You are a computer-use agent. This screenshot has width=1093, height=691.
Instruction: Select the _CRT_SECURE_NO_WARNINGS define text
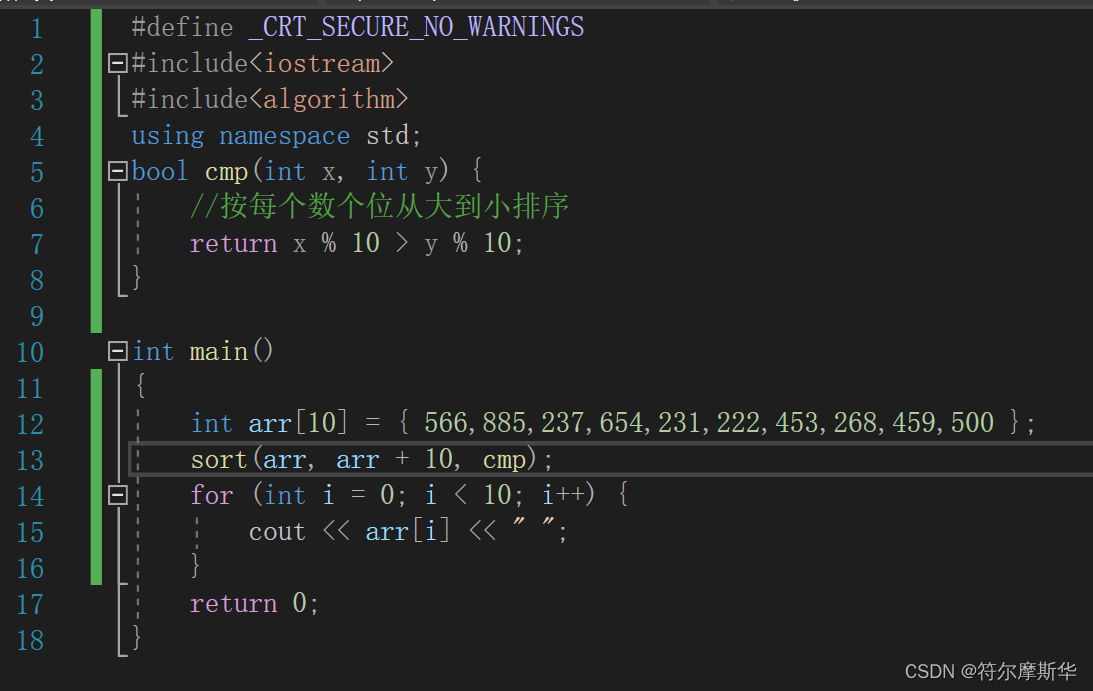[415, 27]
